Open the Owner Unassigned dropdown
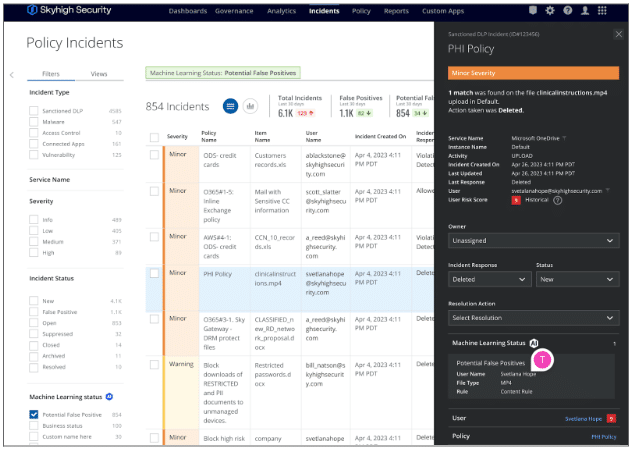Image resolution: width=634 pixels, height=452 pixels. pos(534,241)
